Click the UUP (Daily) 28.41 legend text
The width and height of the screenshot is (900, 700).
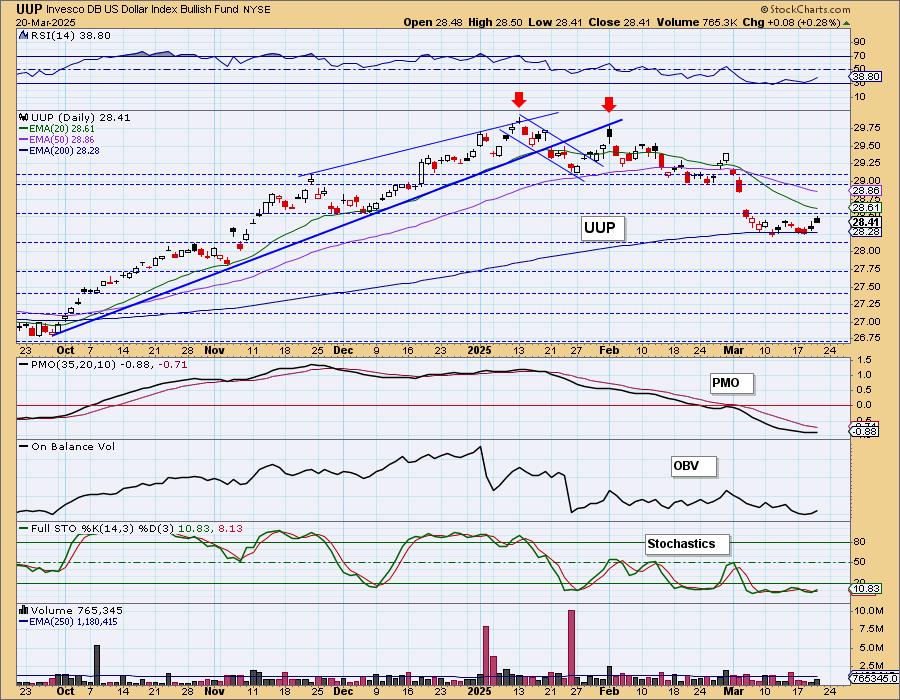[80, 117]
